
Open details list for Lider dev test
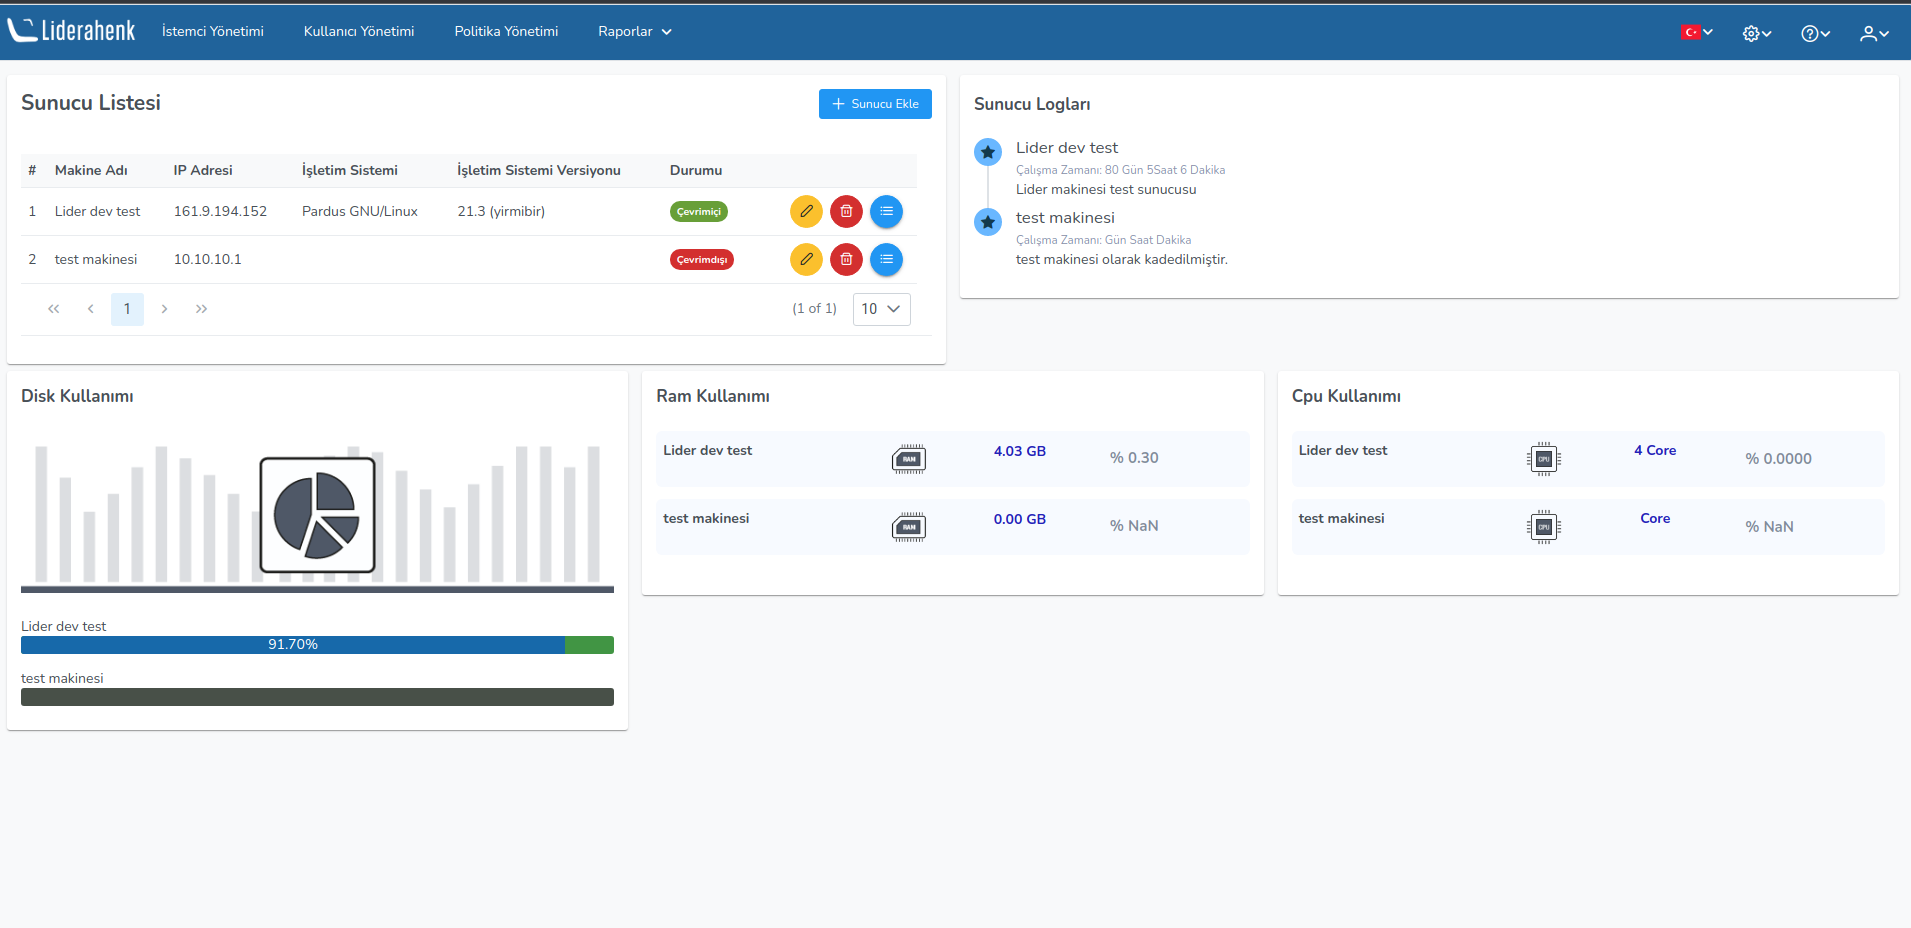pos(886,211)
